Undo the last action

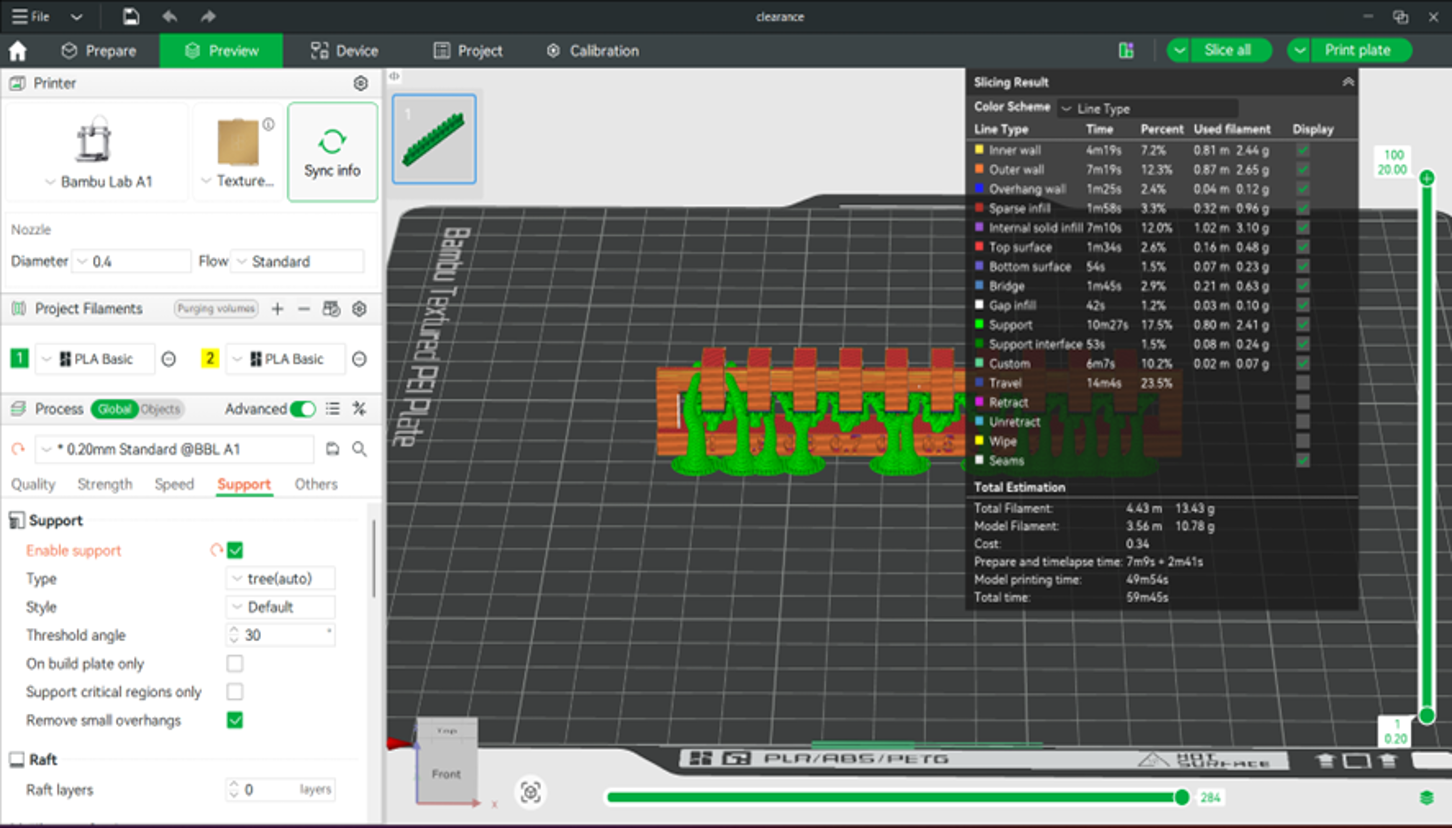coord(170,16)
